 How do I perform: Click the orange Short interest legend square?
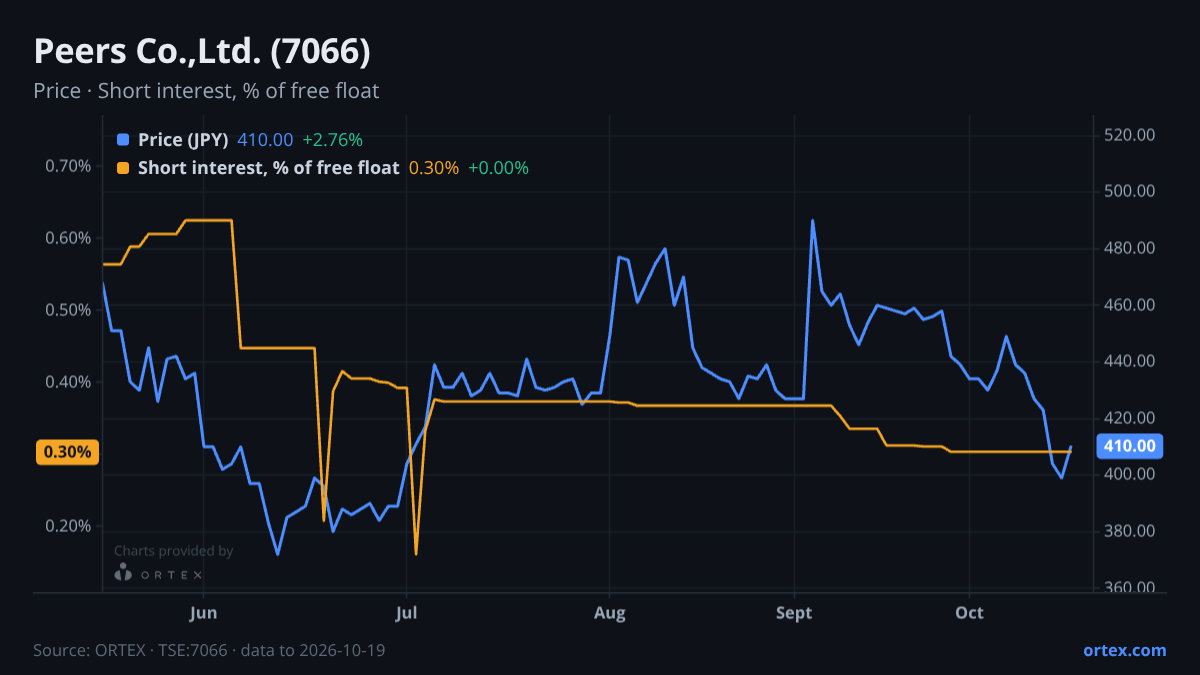(123, 168)
